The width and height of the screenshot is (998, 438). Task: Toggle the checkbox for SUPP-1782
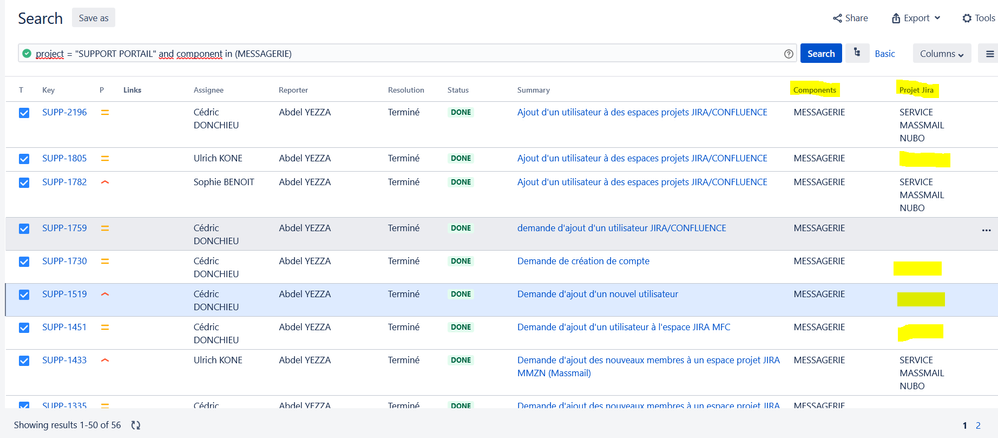coord(24,183)
